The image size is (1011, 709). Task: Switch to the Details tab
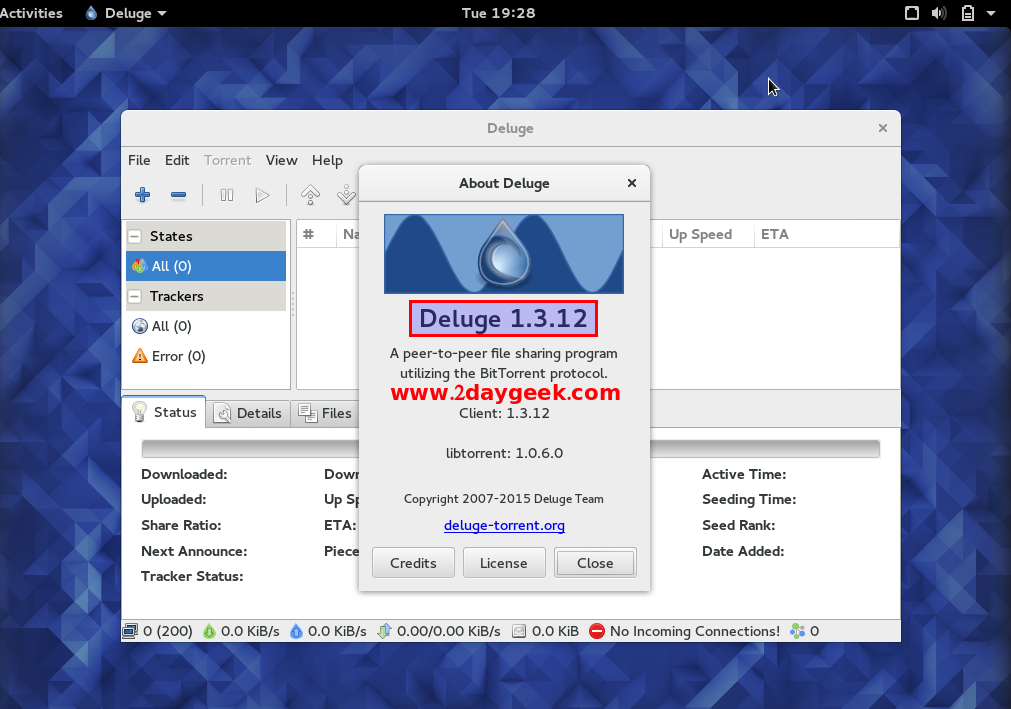248,413
